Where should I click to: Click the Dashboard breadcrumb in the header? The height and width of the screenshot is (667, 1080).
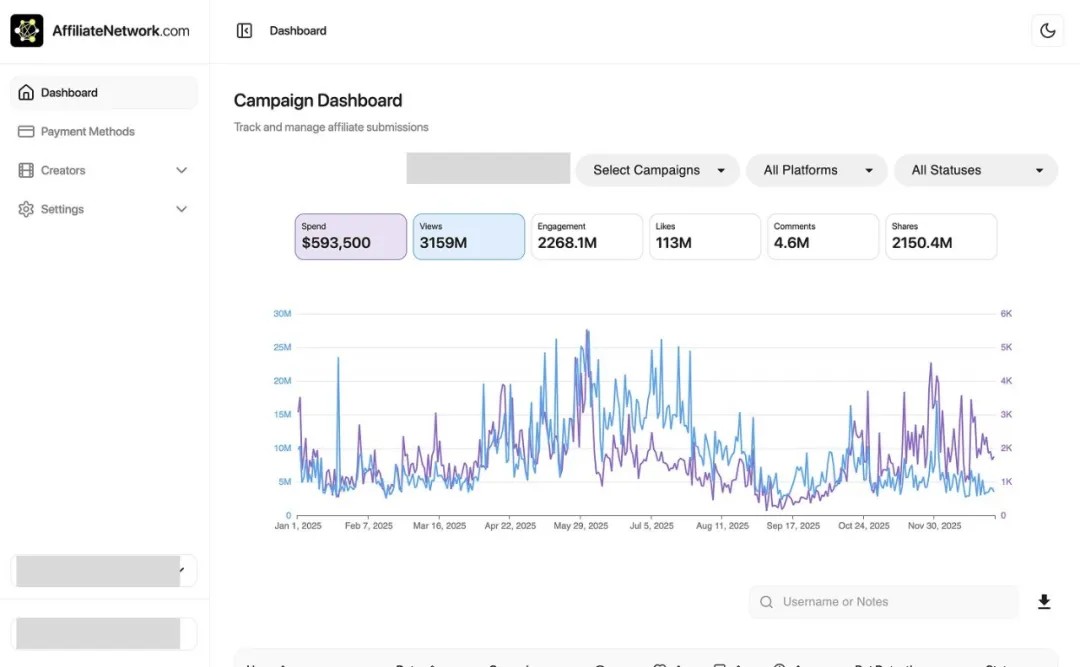click(298, 31)
